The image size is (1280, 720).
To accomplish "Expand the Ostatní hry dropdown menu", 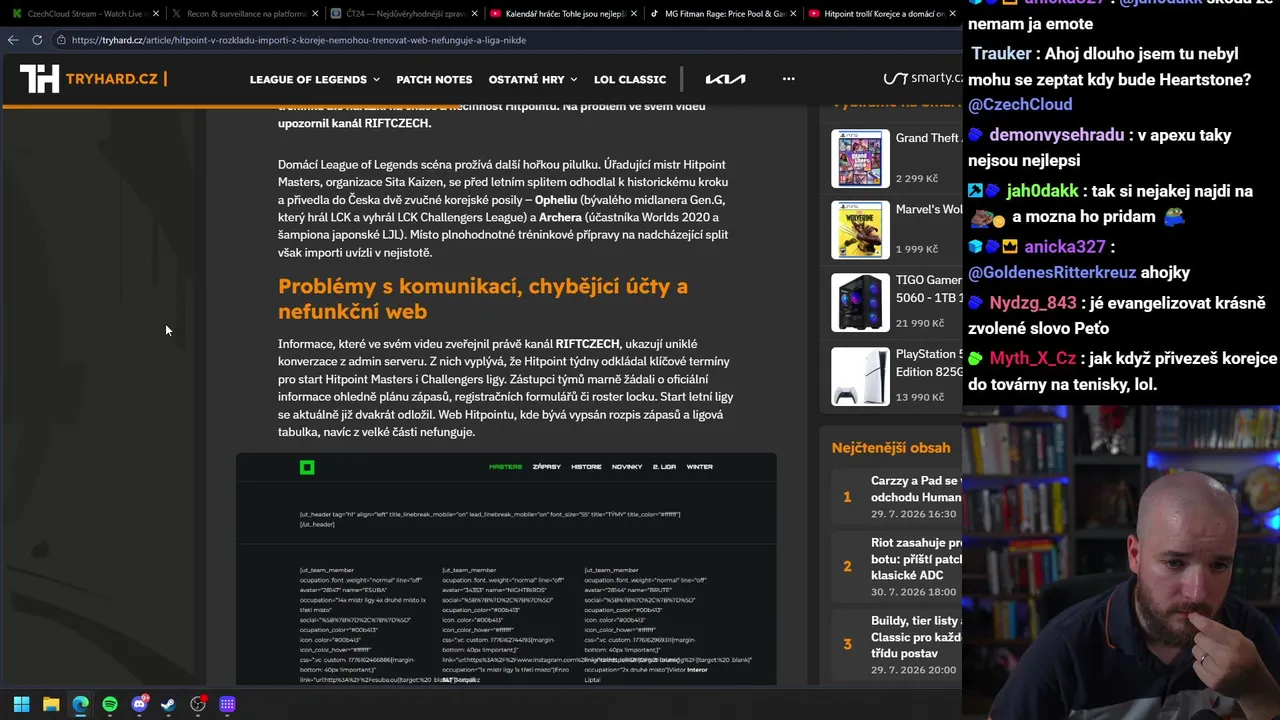I will (532, 79).
